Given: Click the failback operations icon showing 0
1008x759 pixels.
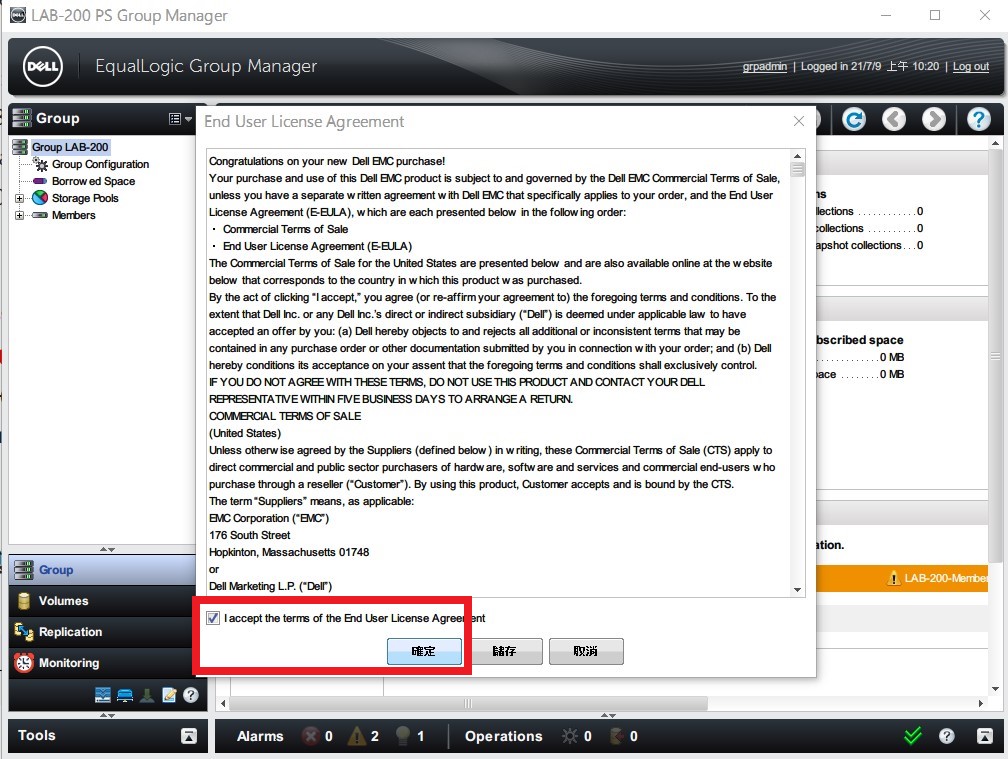Looking at the screenshot, I should click(x=616, y=736).
